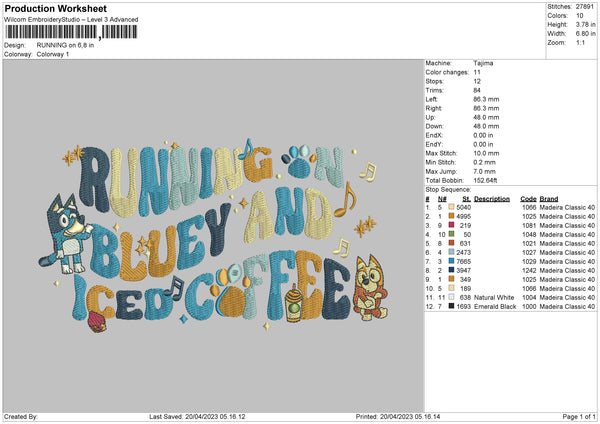Click the EndX value 0.00 in
The height and width of the screenshot is (424, 600).
483,135
